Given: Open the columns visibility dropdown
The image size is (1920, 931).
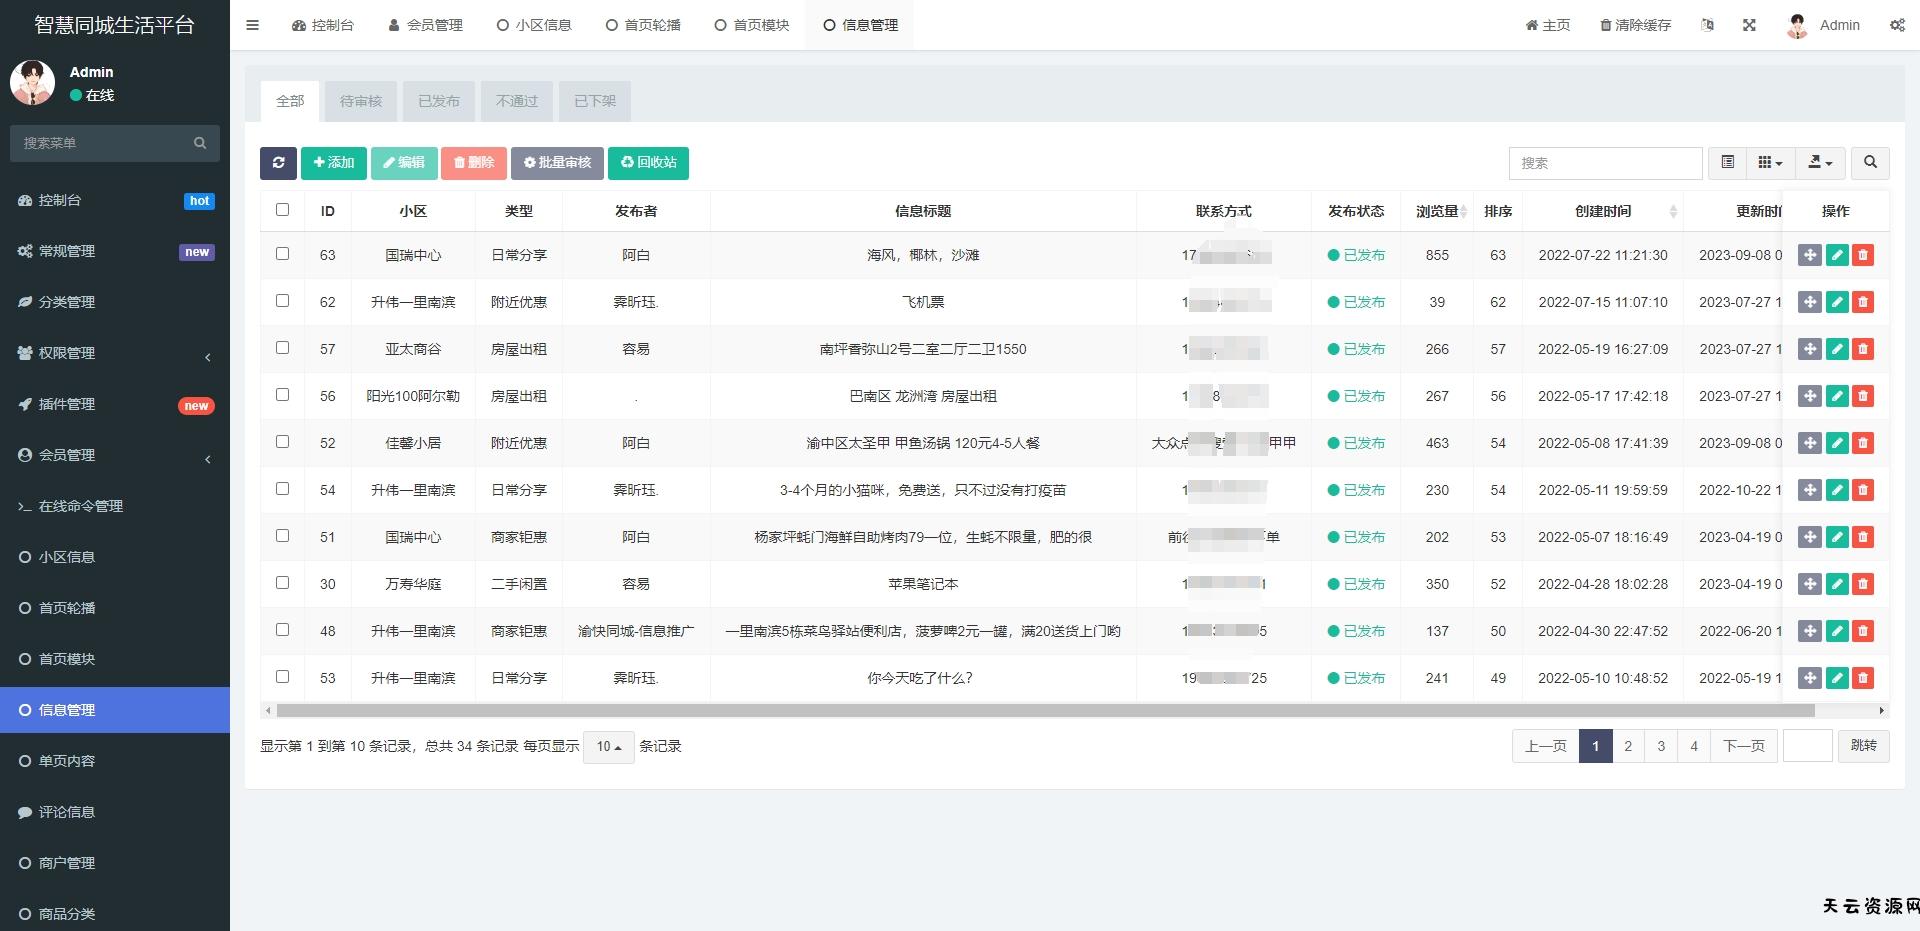Looking at the screenshot, I should (x=1770, y=163).
